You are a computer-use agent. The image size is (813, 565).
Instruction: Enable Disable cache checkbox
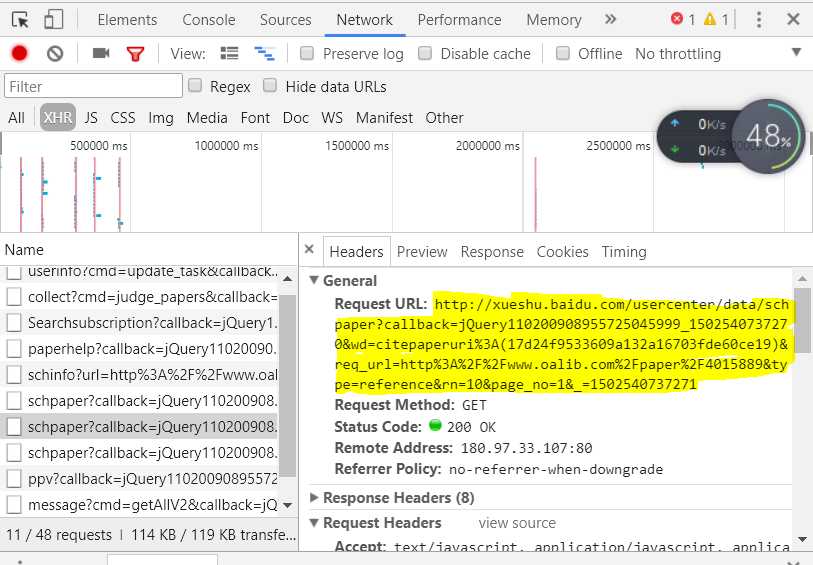[425, 53]
